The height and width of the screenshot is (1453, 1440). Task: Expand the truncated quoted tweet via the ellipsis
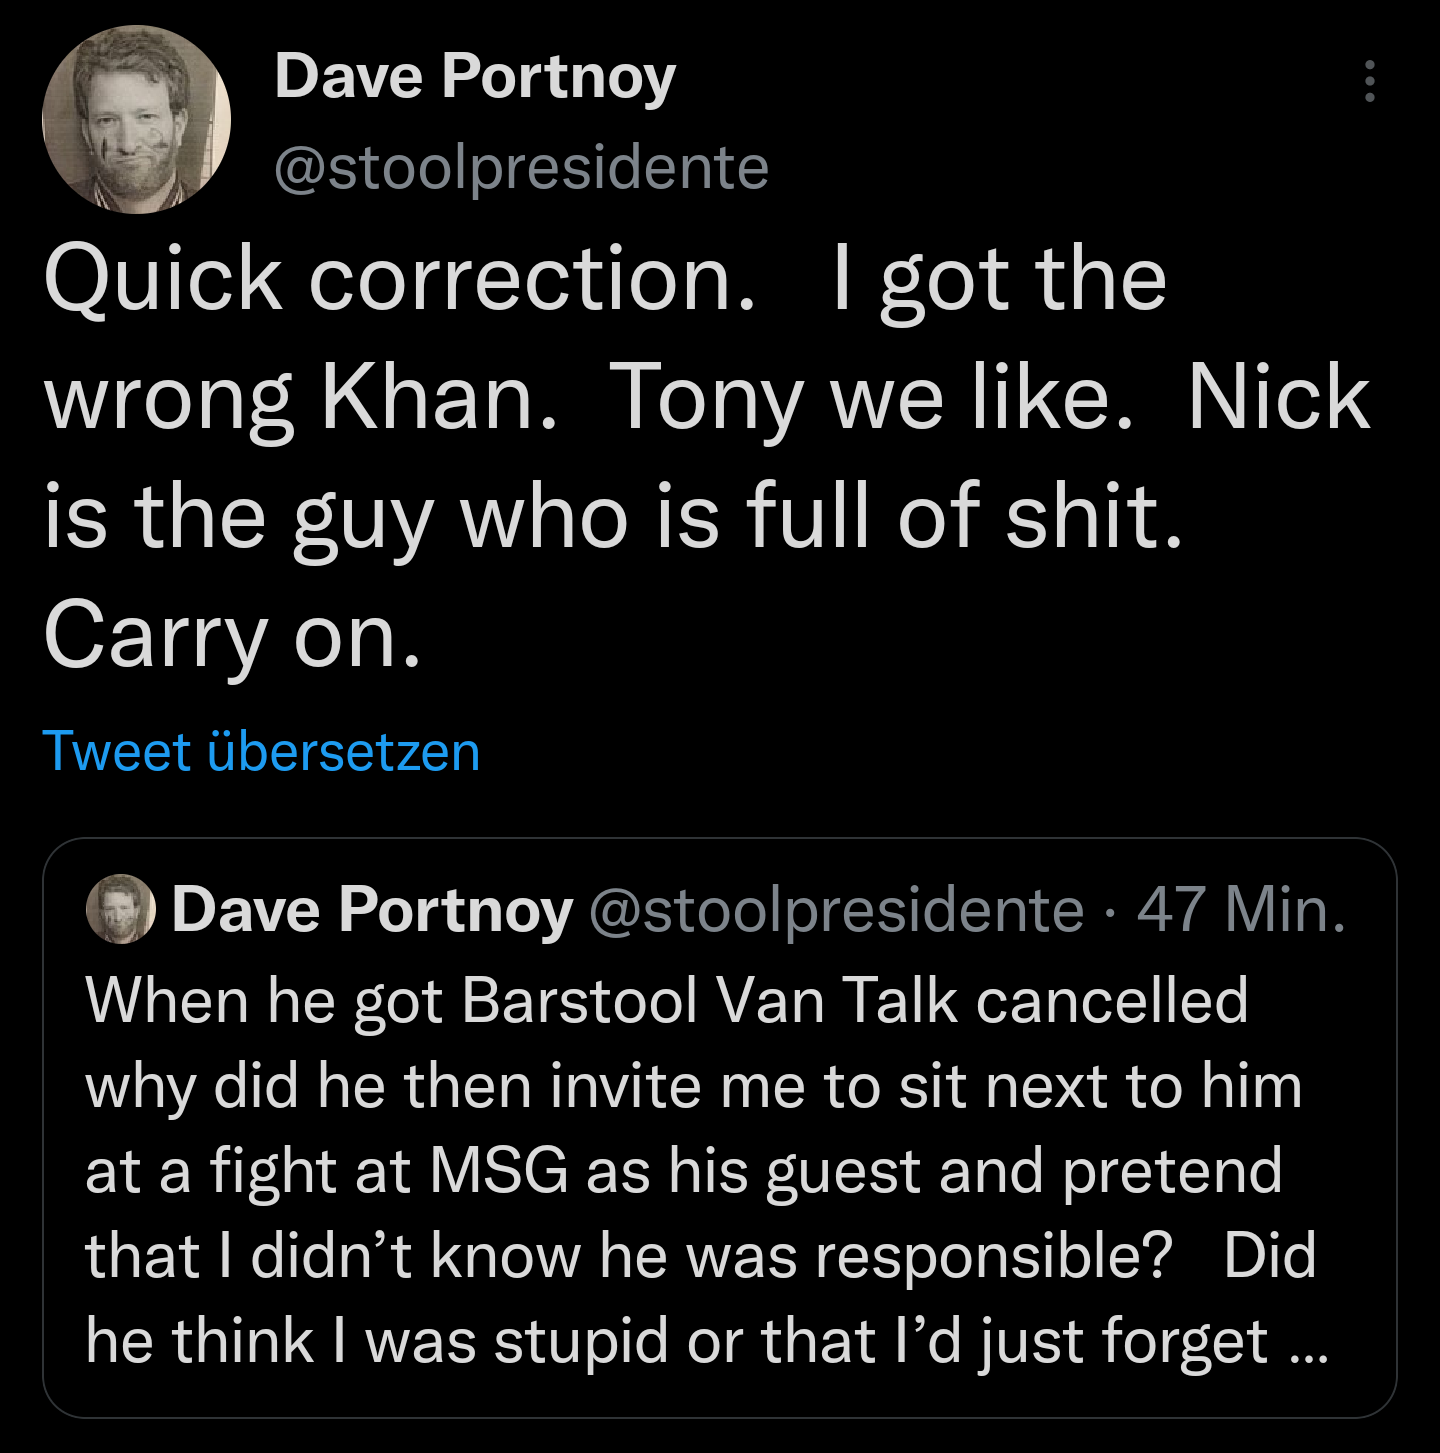pyautogui.click(x=1309, y=1343)
